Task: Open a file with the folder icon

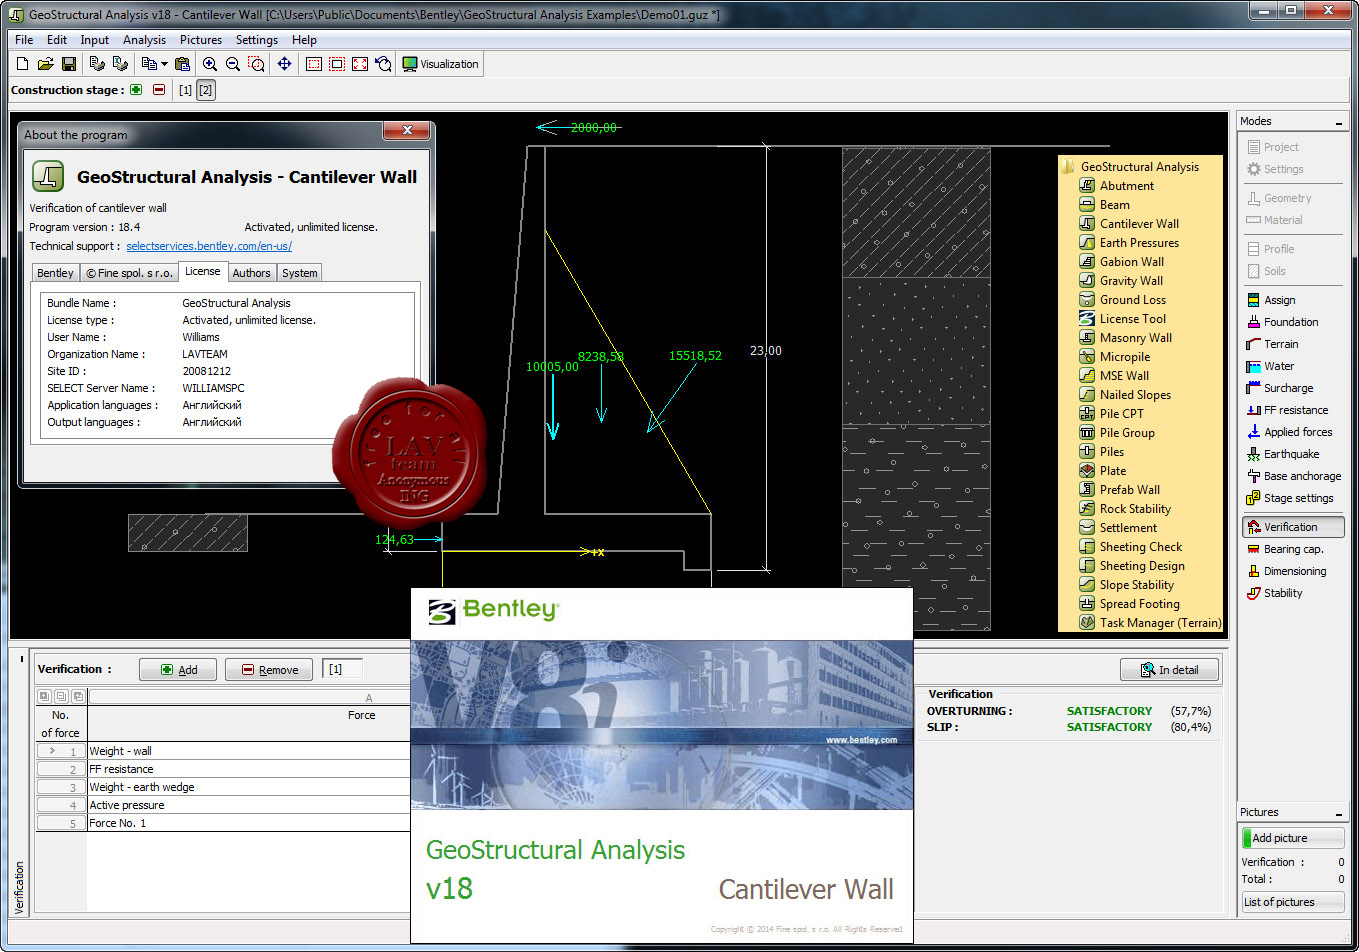Action: point(45,64)
